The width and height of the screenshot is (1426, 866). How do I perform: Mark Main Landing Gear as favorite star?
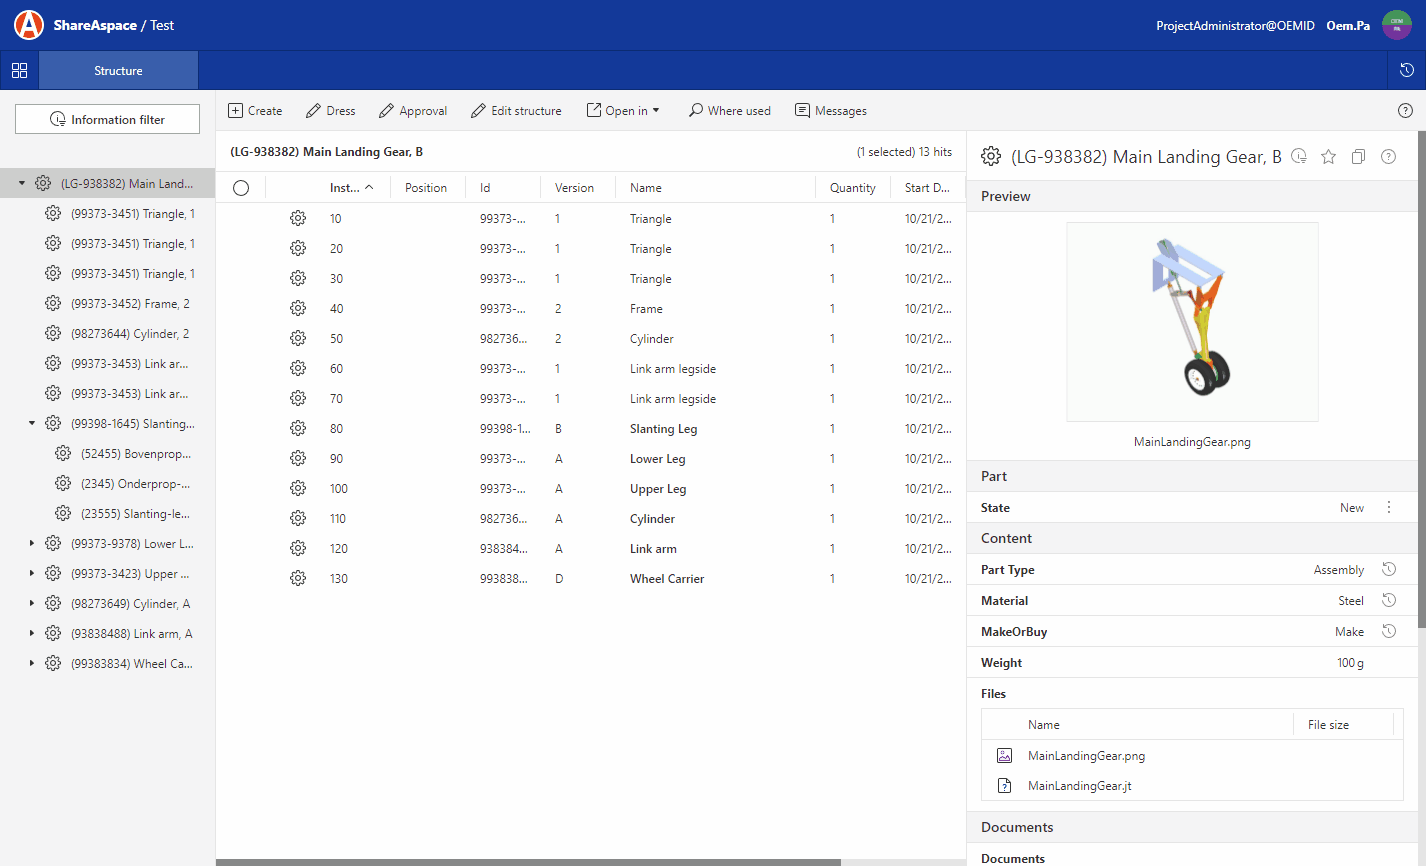click(1328, 157)
